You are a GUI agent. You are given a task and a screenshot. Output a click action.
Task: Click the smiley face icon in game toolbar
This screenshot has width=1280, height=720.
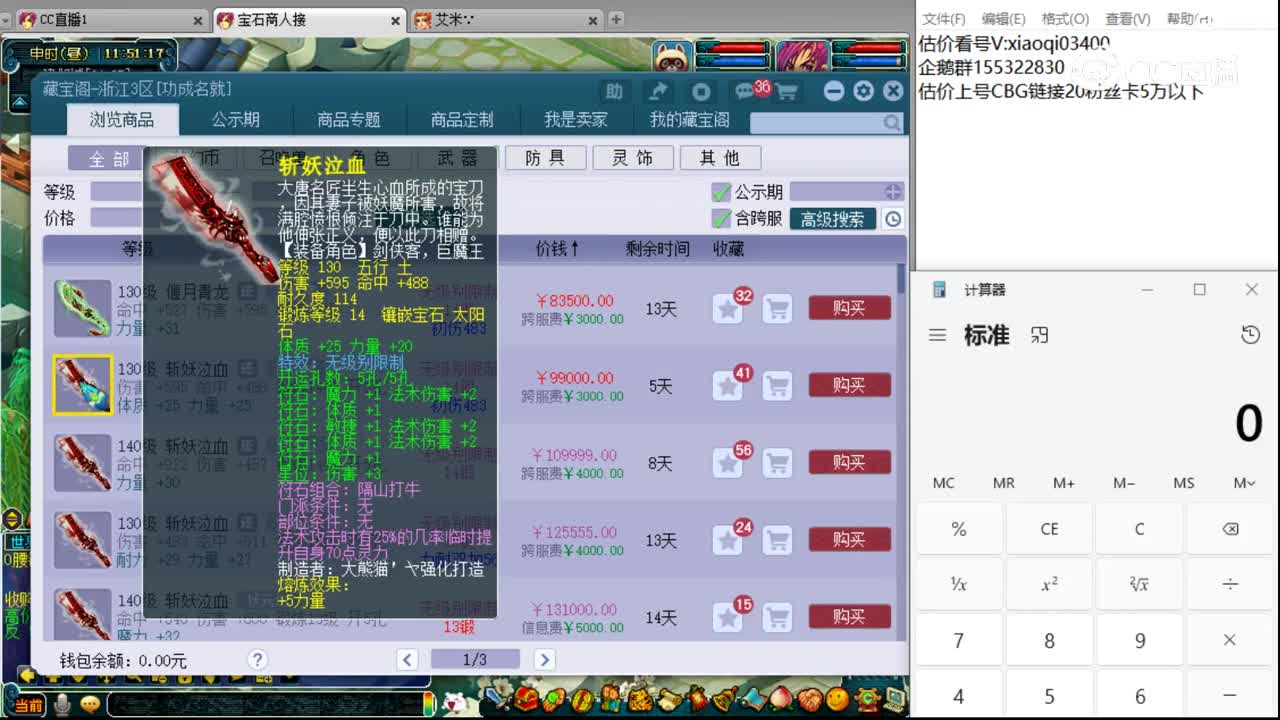click(838, 698)
